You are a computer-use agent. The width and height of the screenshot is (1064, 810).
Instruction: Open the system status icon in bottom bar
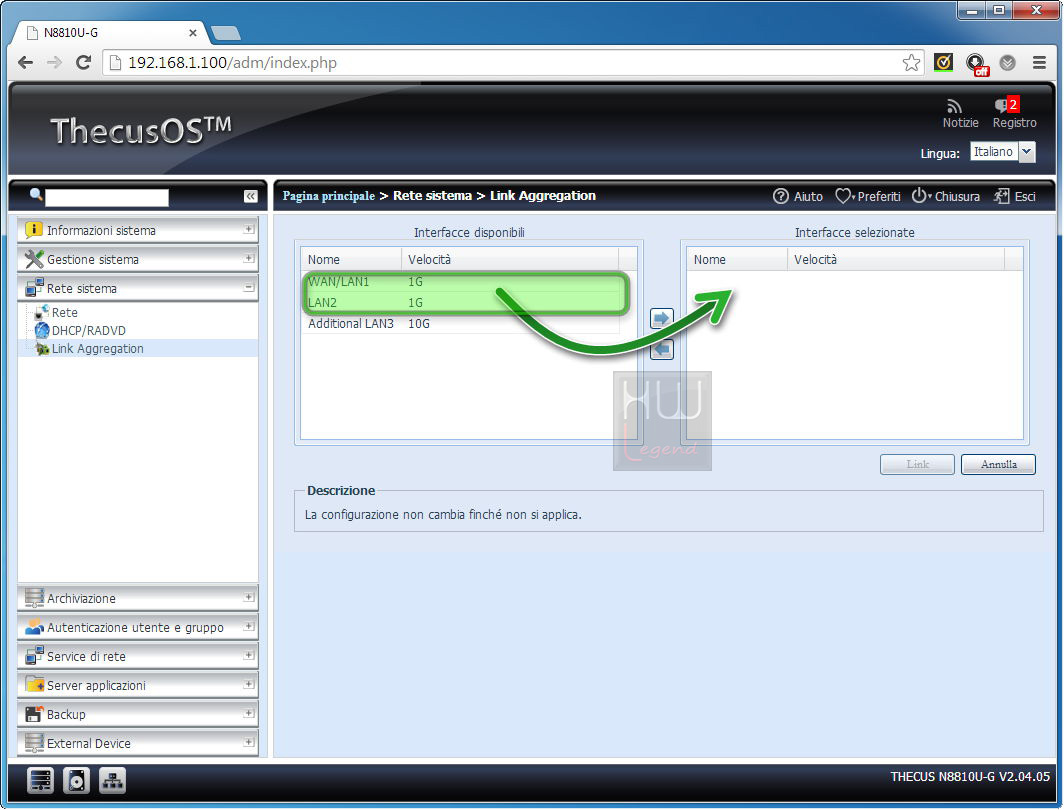pyautogui.click(x=40, y=781)
